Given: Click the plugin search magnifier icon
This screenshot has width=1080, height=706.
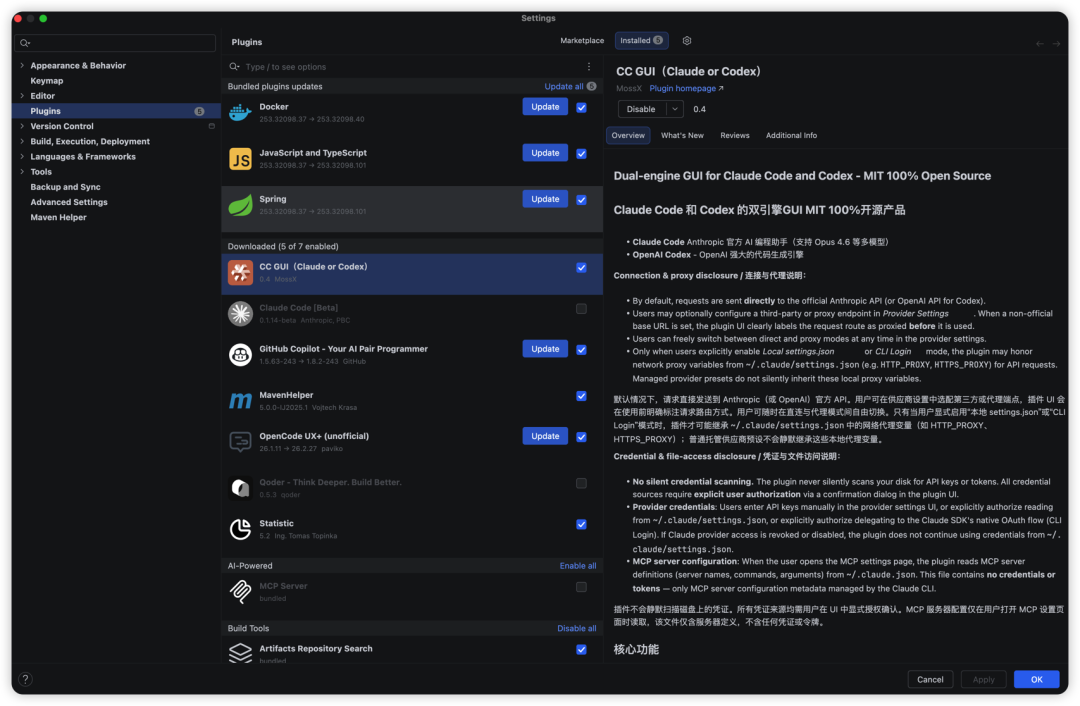Looking at the screenshot, I should [234, 67].
